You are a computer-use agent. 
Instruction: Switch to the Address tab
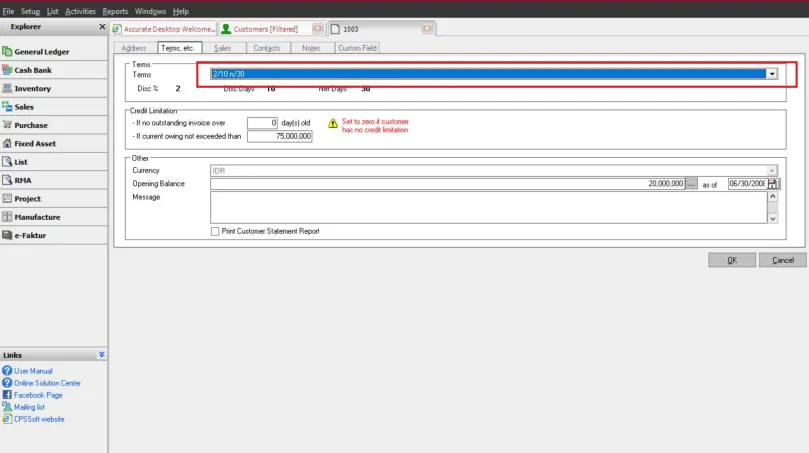click(x=133, y=48)
